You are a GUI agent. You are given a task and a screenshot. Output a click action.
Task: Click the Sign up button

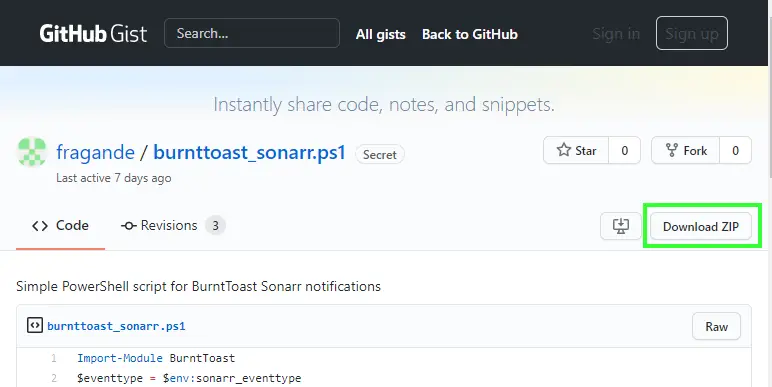(692, 33)
